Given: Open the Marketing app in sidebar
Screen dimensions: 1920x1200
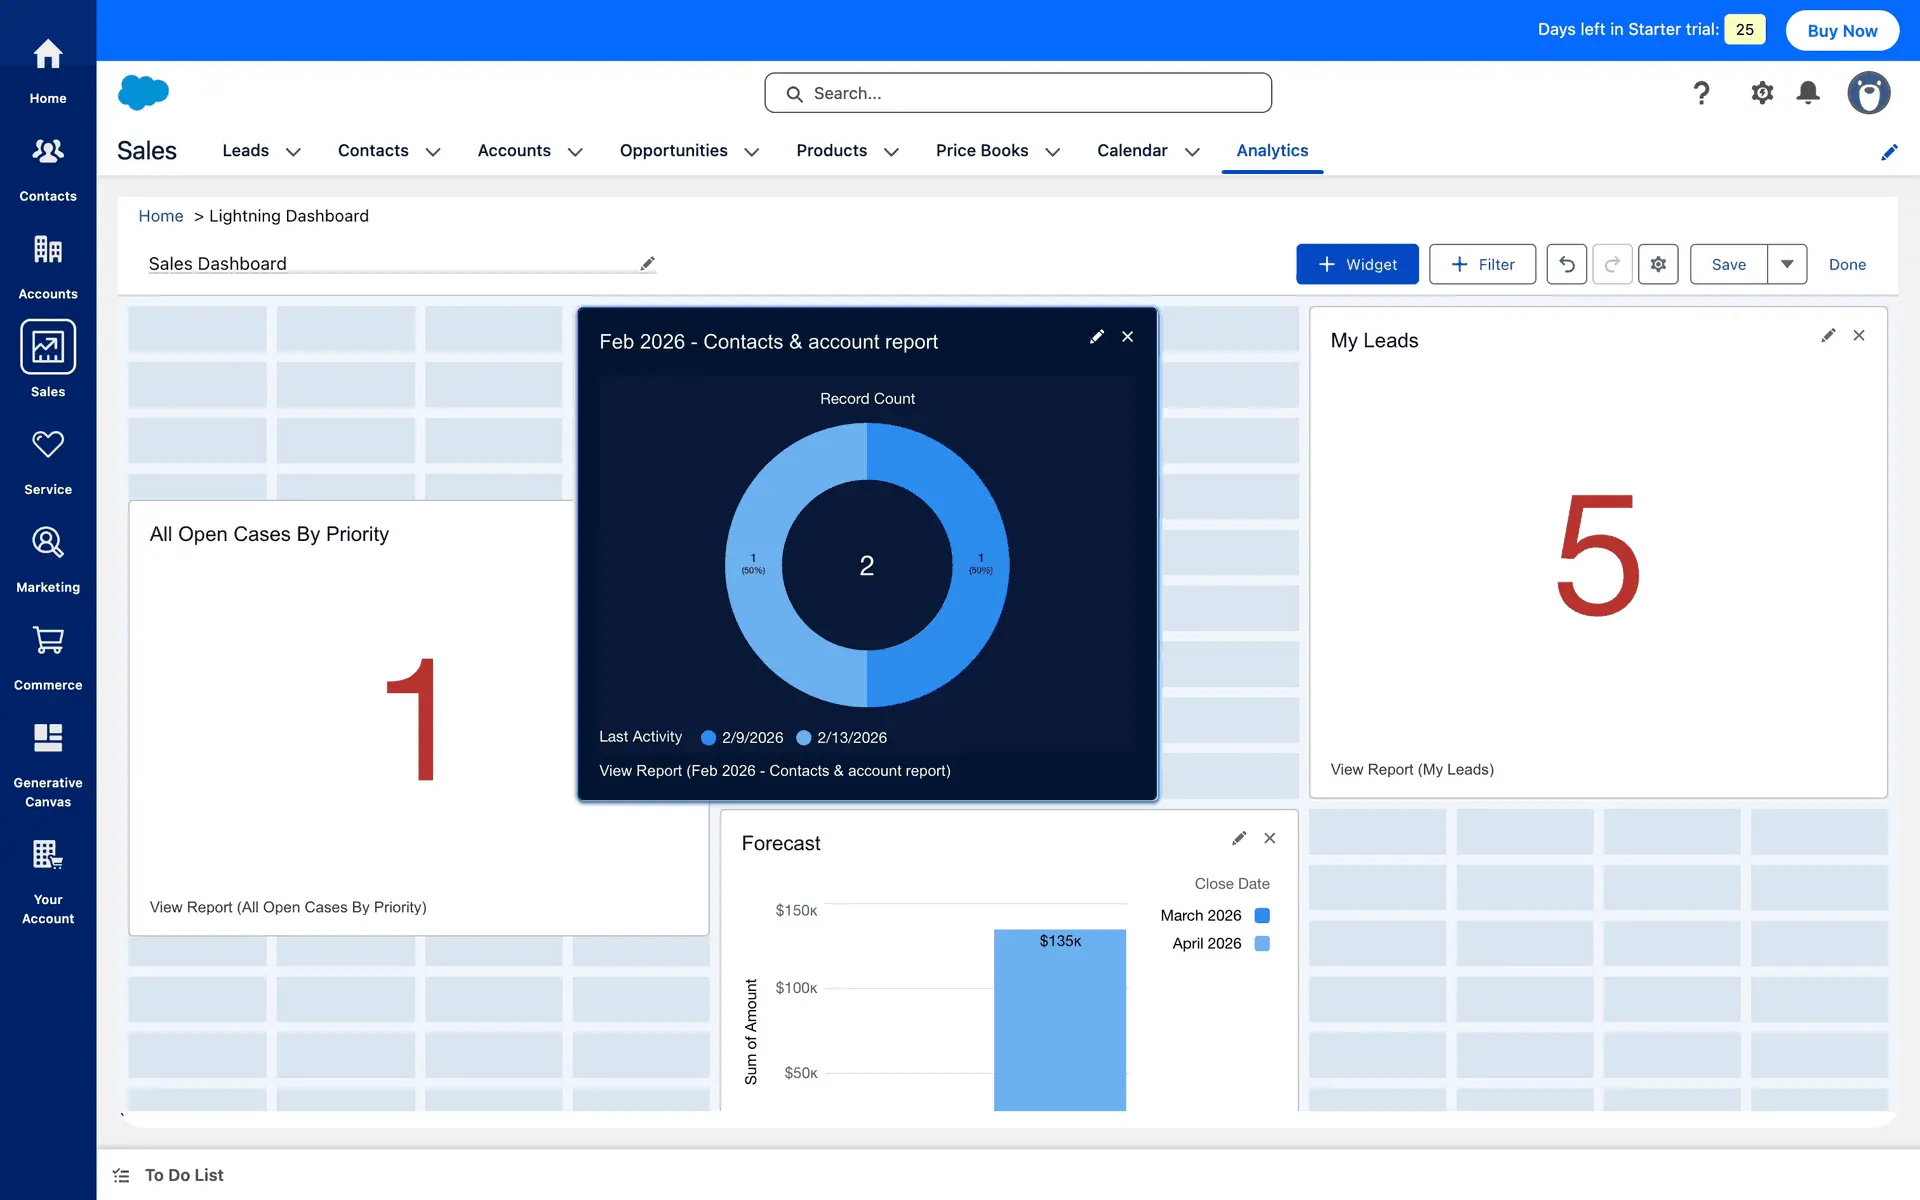Looking at the screenshot, I should (x=48, y=559).
